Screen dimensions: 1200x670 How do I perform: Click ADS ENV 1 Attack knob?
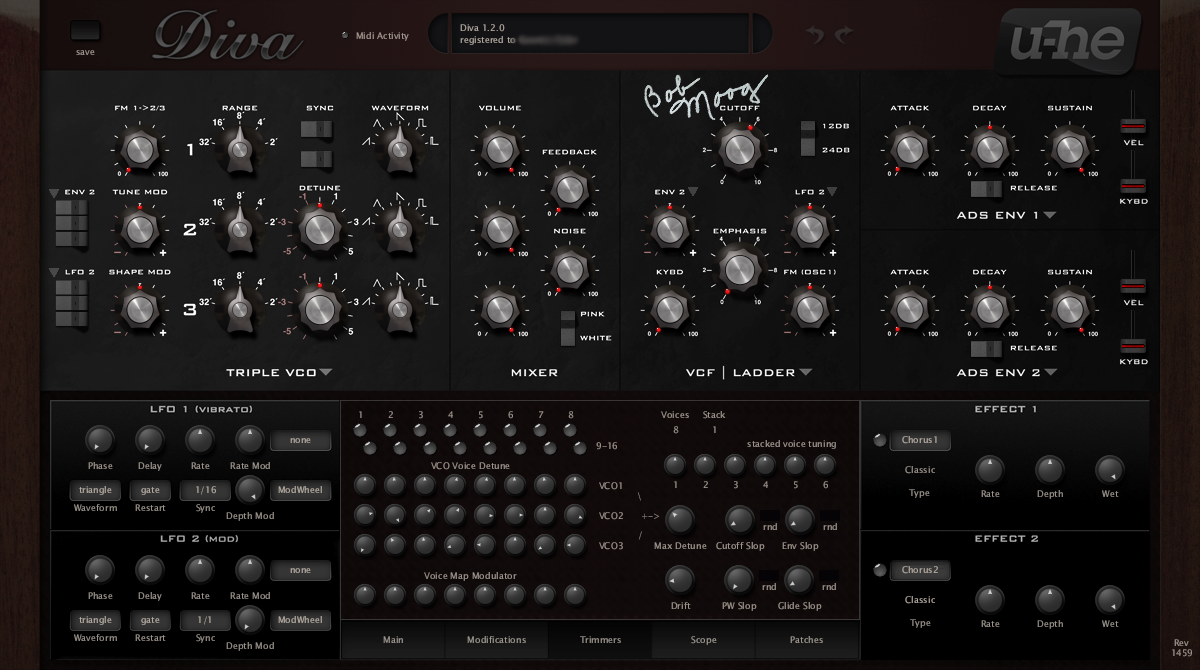click(x=908, y=149)
